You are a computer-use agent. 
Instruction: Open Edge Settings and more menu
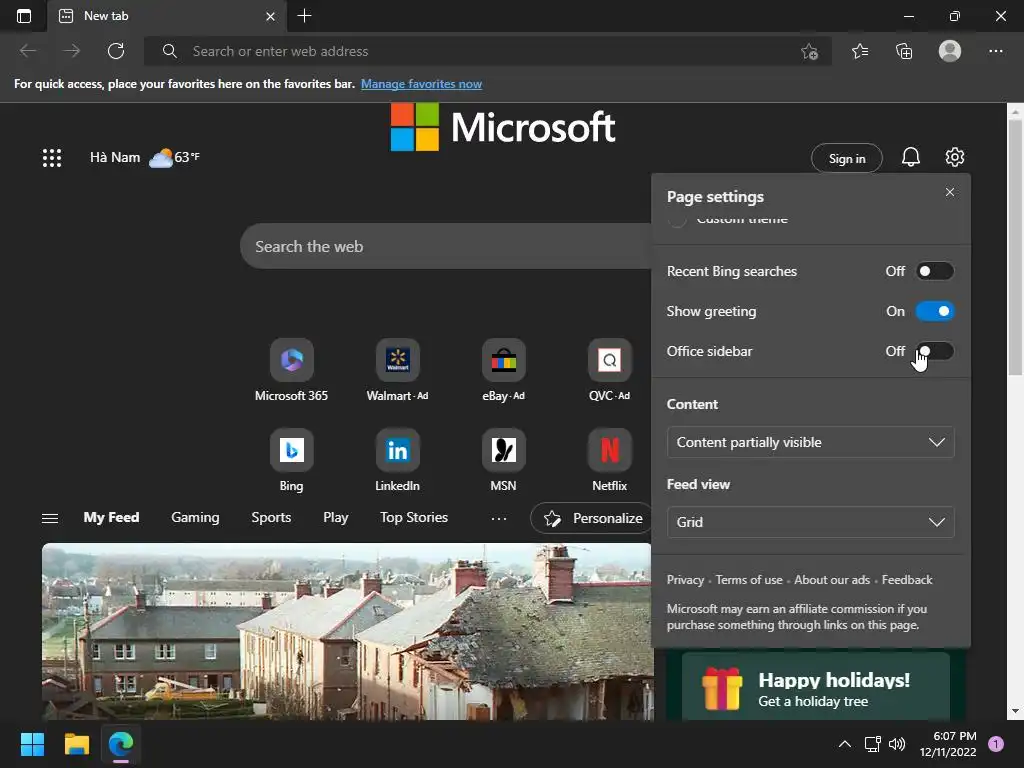click(x=995, y=51)
